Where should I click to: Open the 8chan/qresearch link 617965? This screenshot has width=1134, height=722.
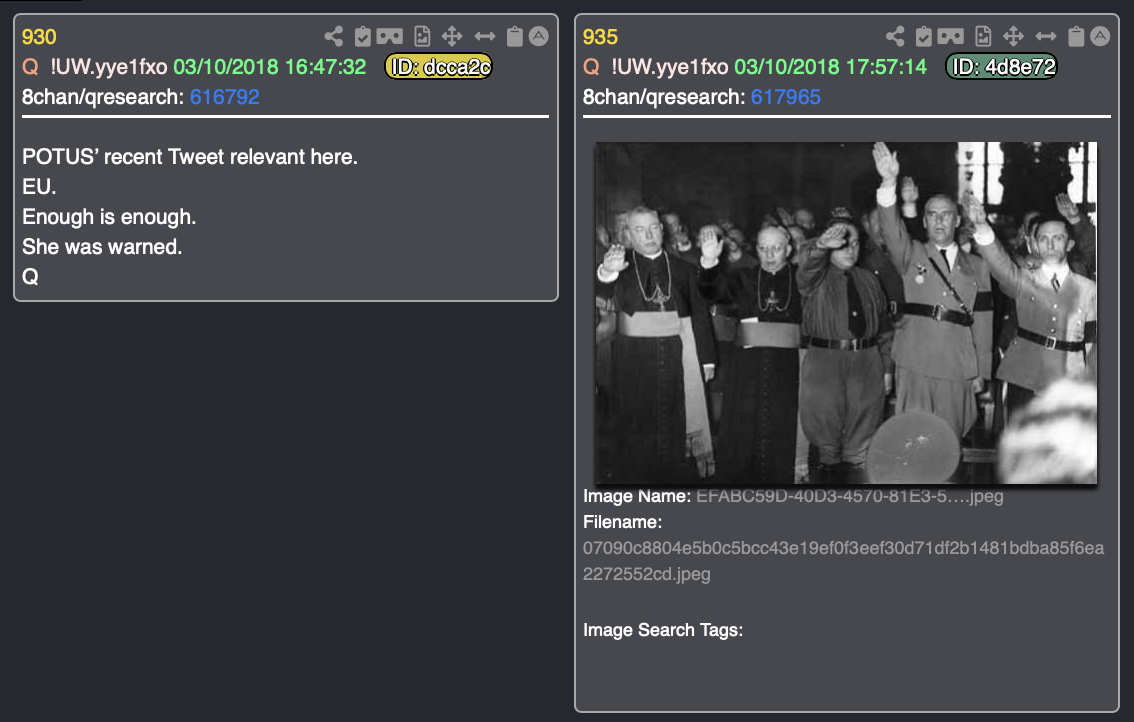pos(785,97)
